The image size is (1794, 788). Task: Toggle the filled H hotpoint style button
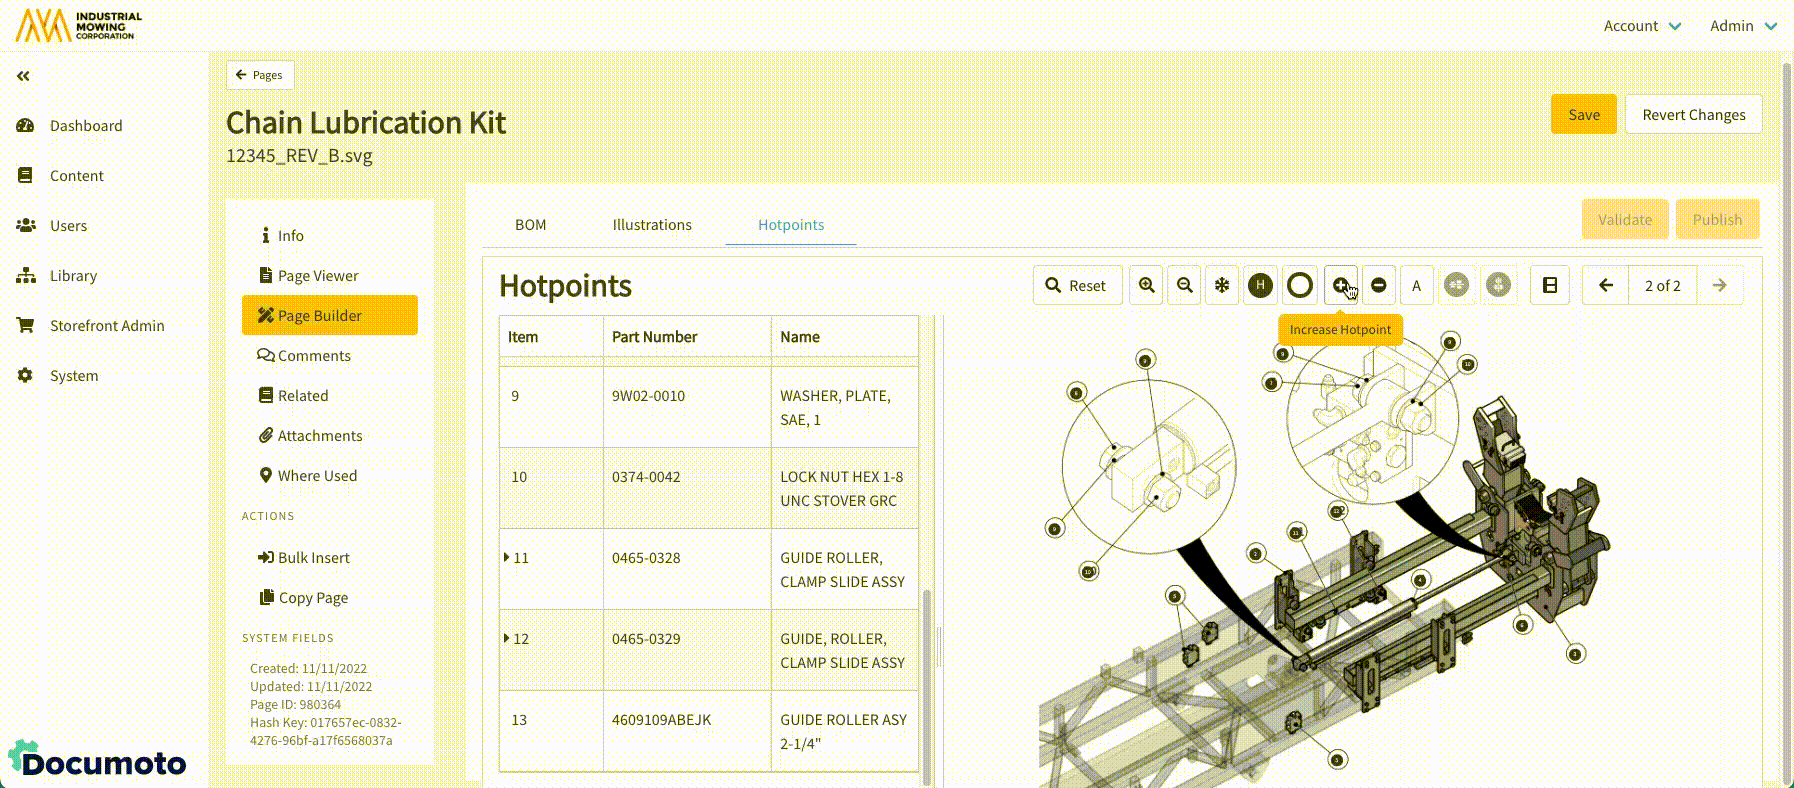[x=1260, y=286]
